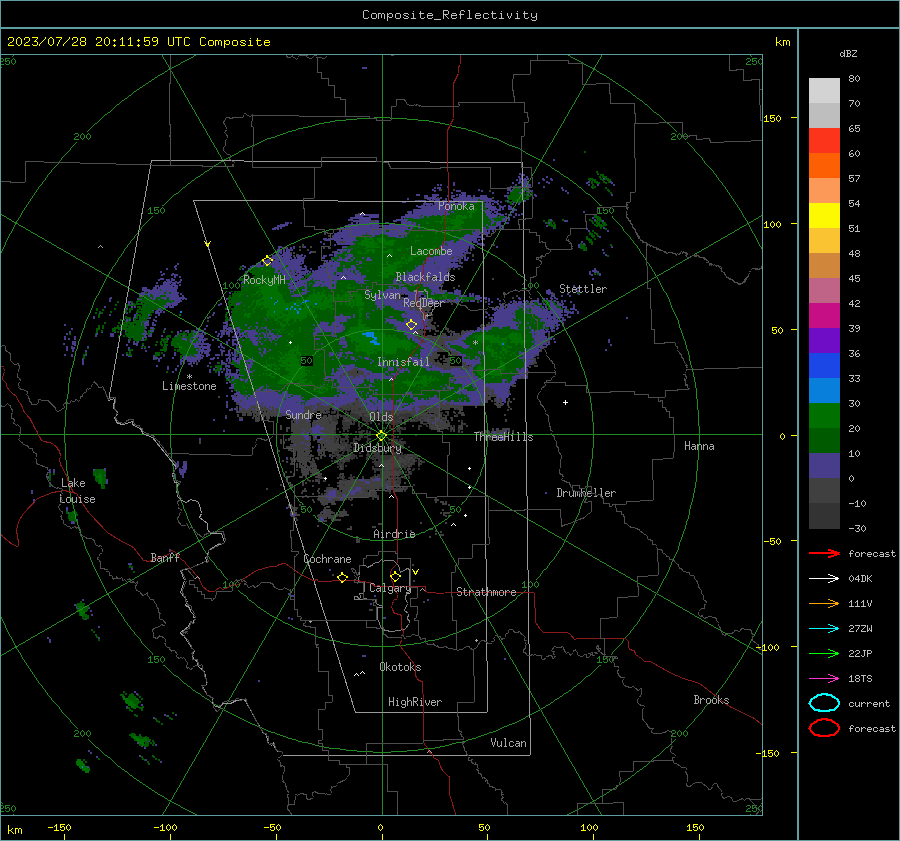Click the yellow diamond marker below RedDeer

412,325
